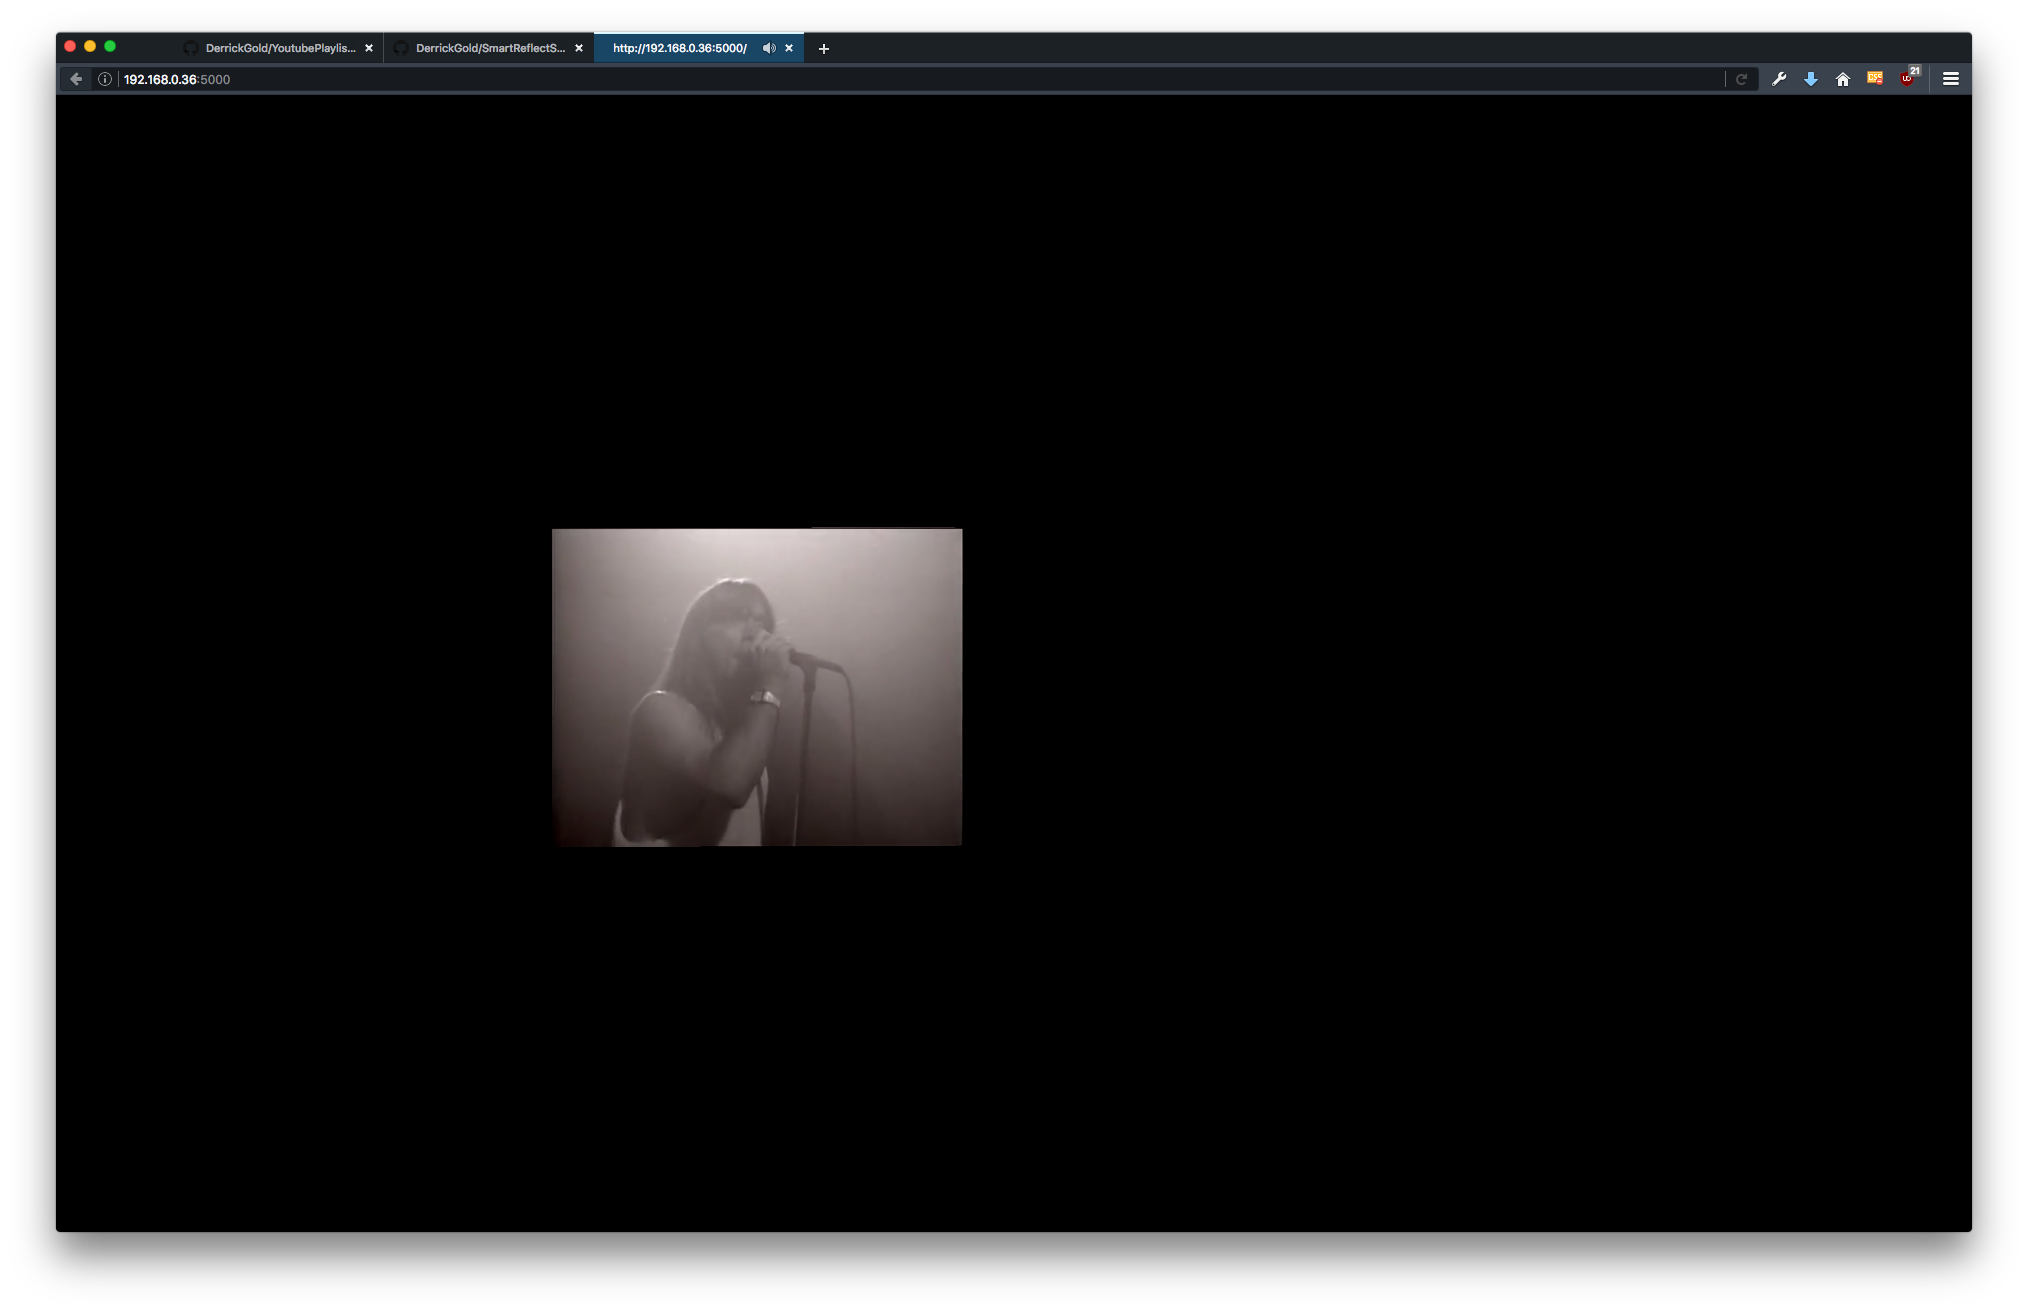Viewport: 2028px width, 1312px height.
Task: Open the downloads arrow panel
Action: 1811,79
